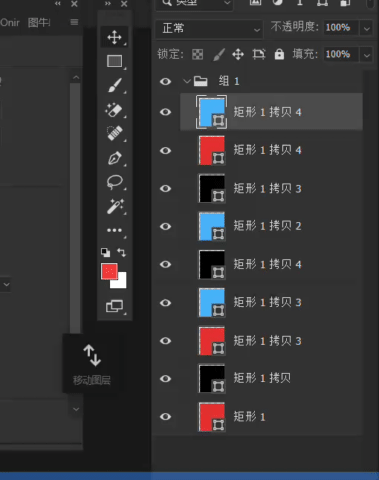Open the 填充 slider dropdown arrow
379x480 pixels.
click(367, 55)
